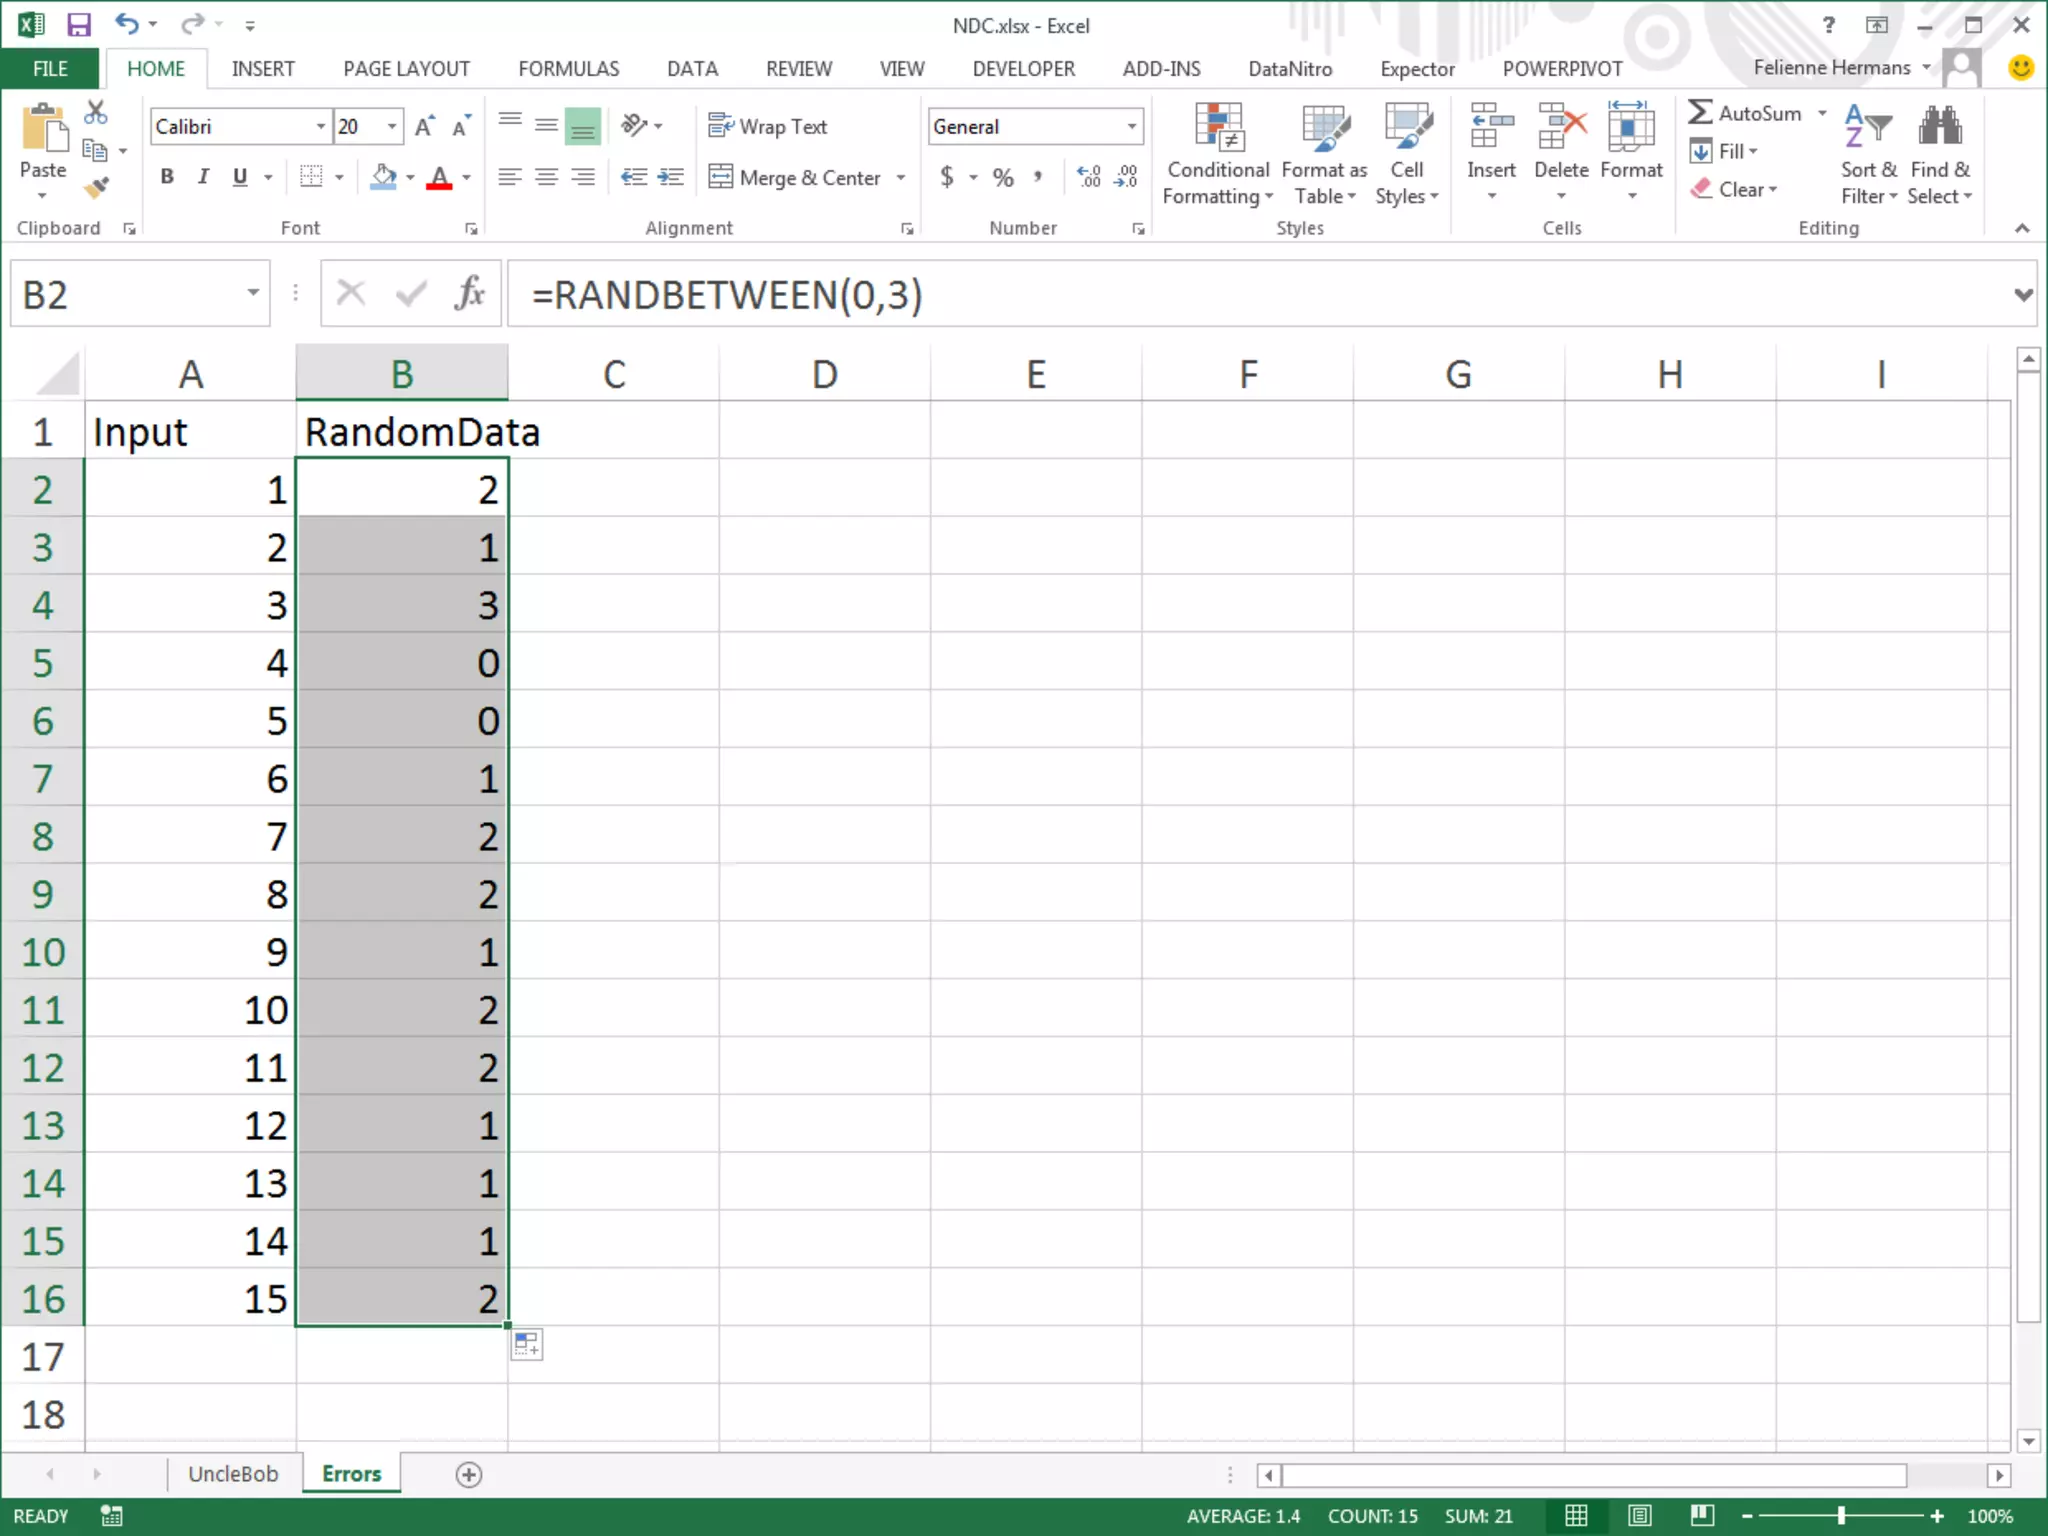Click the Auto Fill Options icon

pyautogui.click(x=526, y=1345)
